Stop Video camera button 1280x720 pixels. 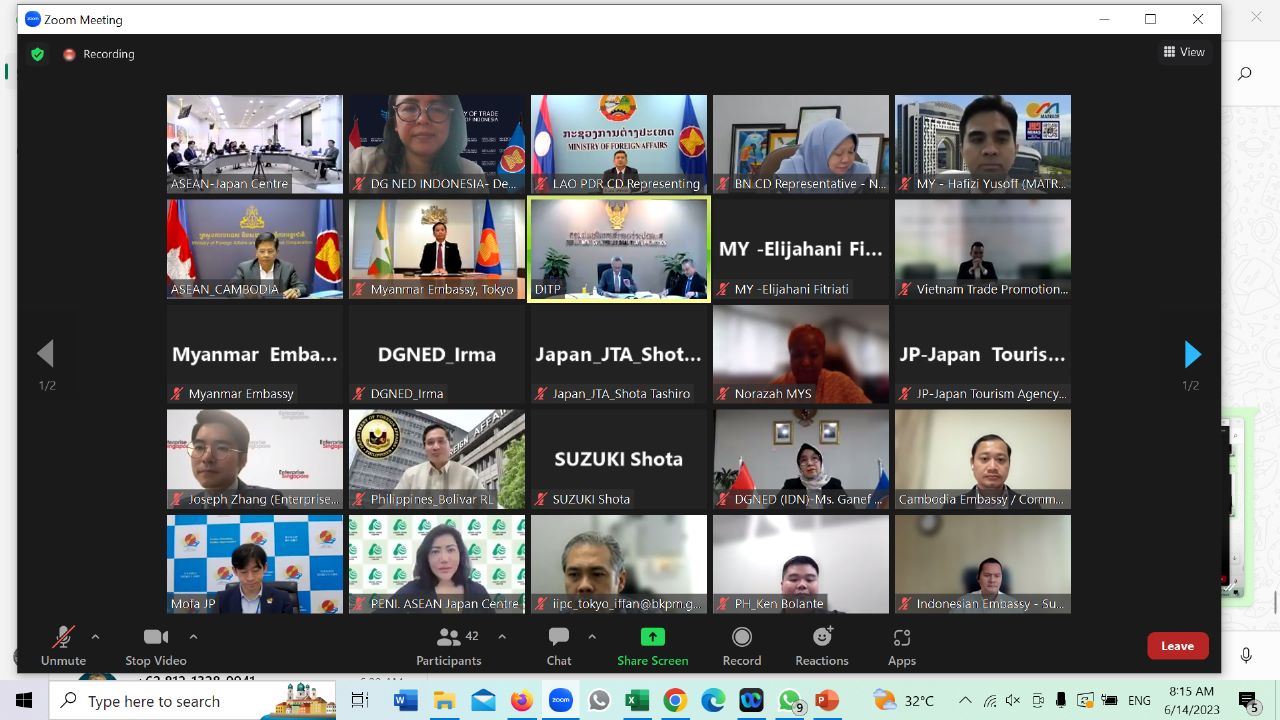155,646
